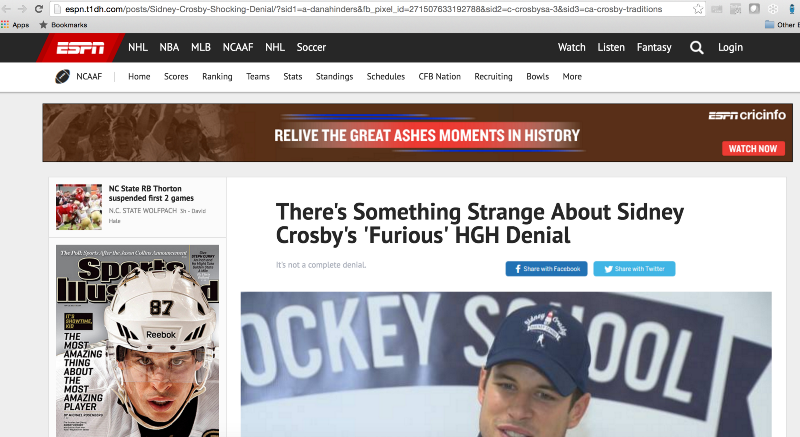Click the N.C. STATE WOLFPACK byline text
Screen dimensions: 800x437
(143, 211)
